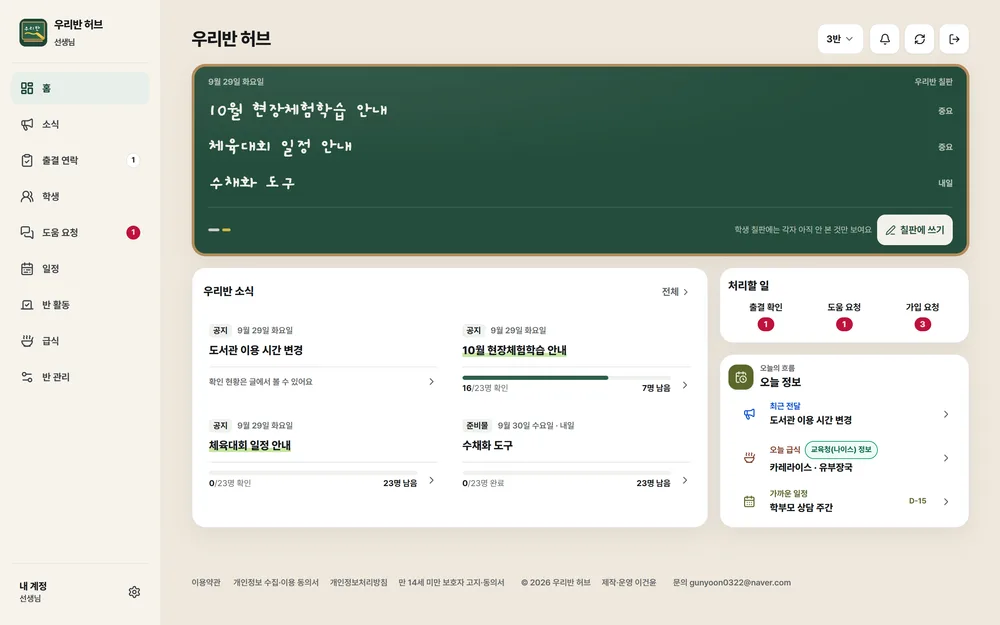Open 개인정보 수집·이용 동의서 footer link

[276, 582]
